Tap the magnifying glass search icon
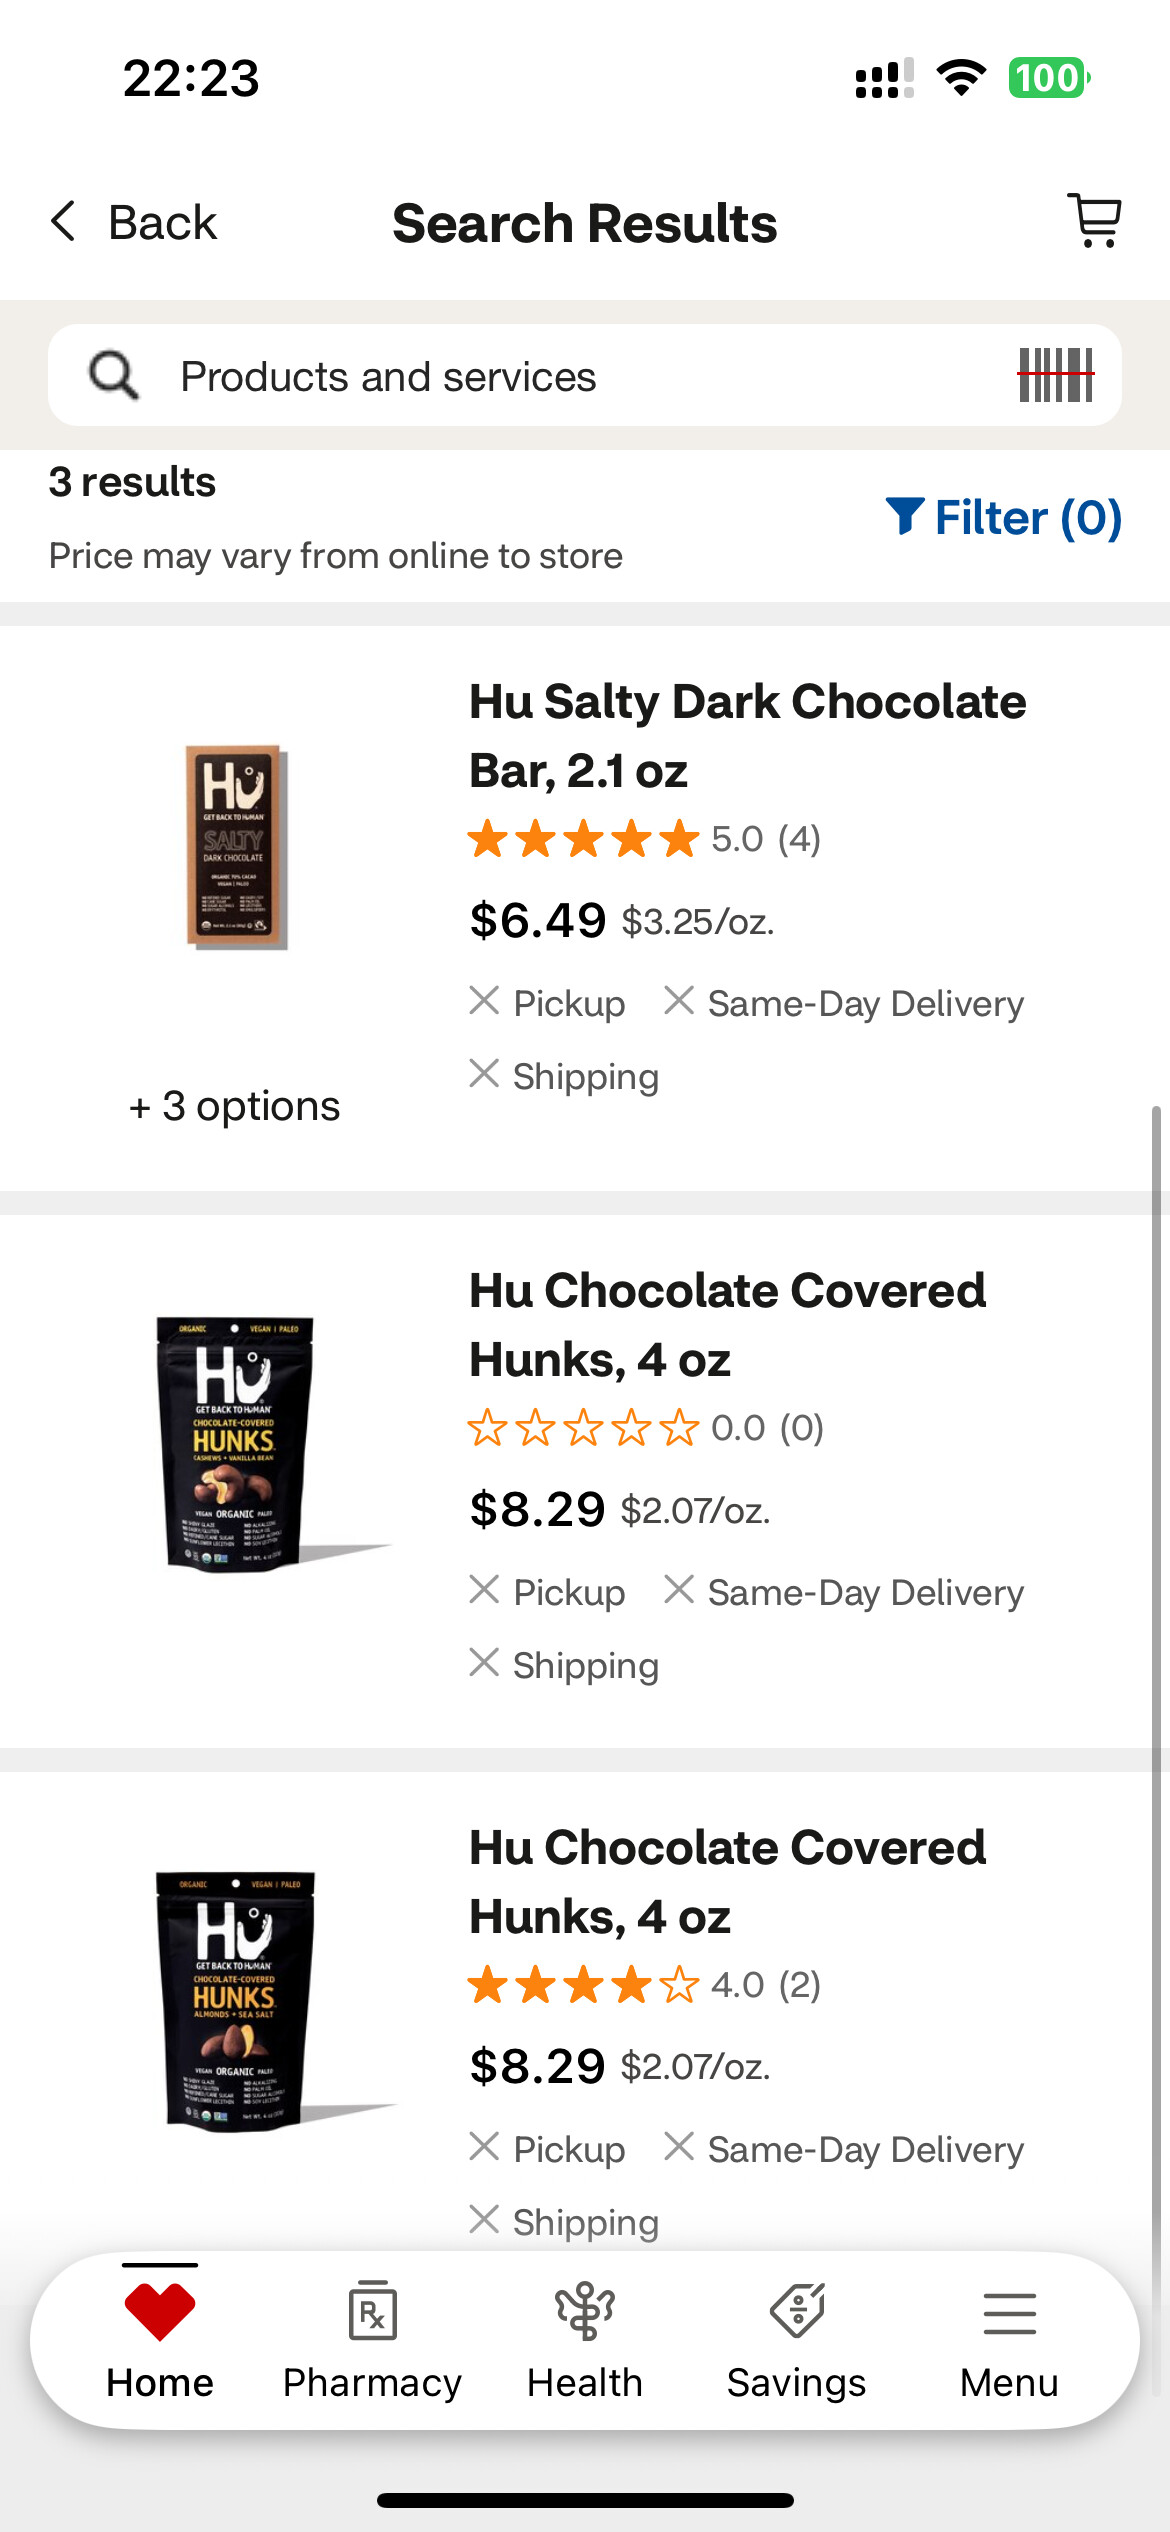 click(113, 376)
